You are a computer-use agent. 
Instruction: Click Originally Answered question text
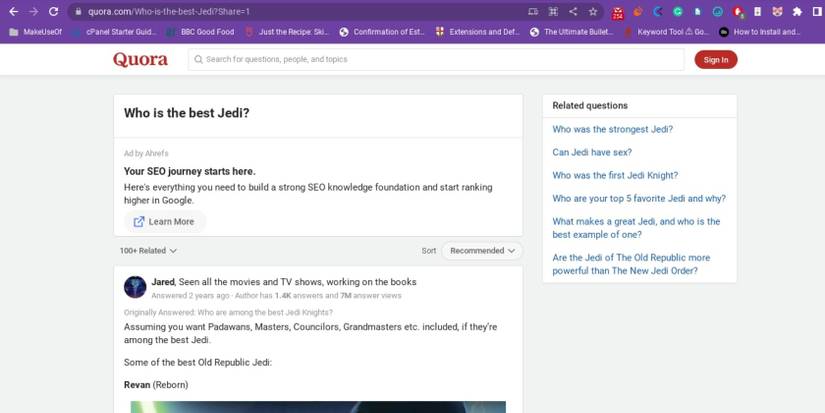(x=228, y=313)
